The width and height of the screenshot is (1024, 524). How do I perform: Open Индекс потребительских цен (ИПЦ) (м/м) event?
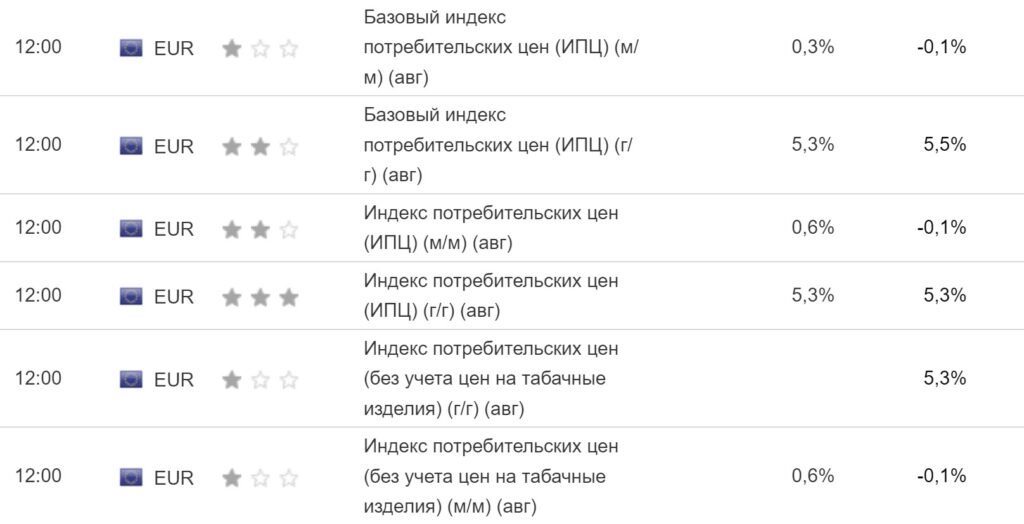coord(490,228)
